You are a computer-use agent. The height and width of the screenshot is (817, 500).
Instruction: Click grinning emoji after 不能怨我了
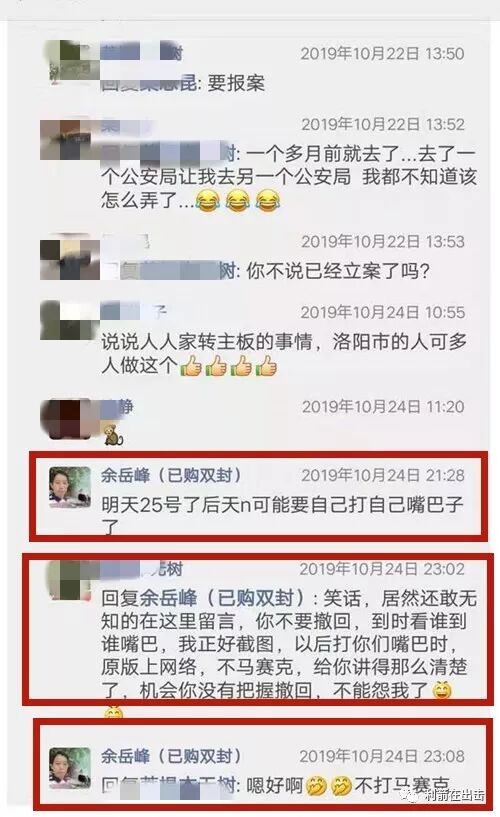442,690
